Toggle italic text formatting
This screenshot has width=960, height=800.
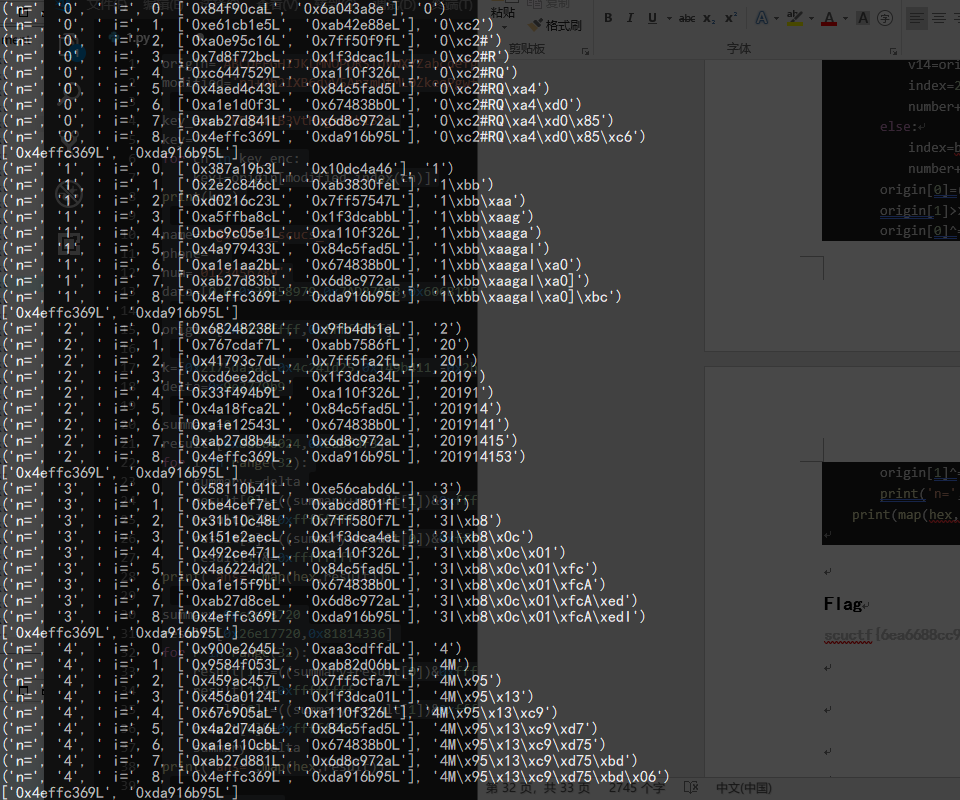[631, 18]
